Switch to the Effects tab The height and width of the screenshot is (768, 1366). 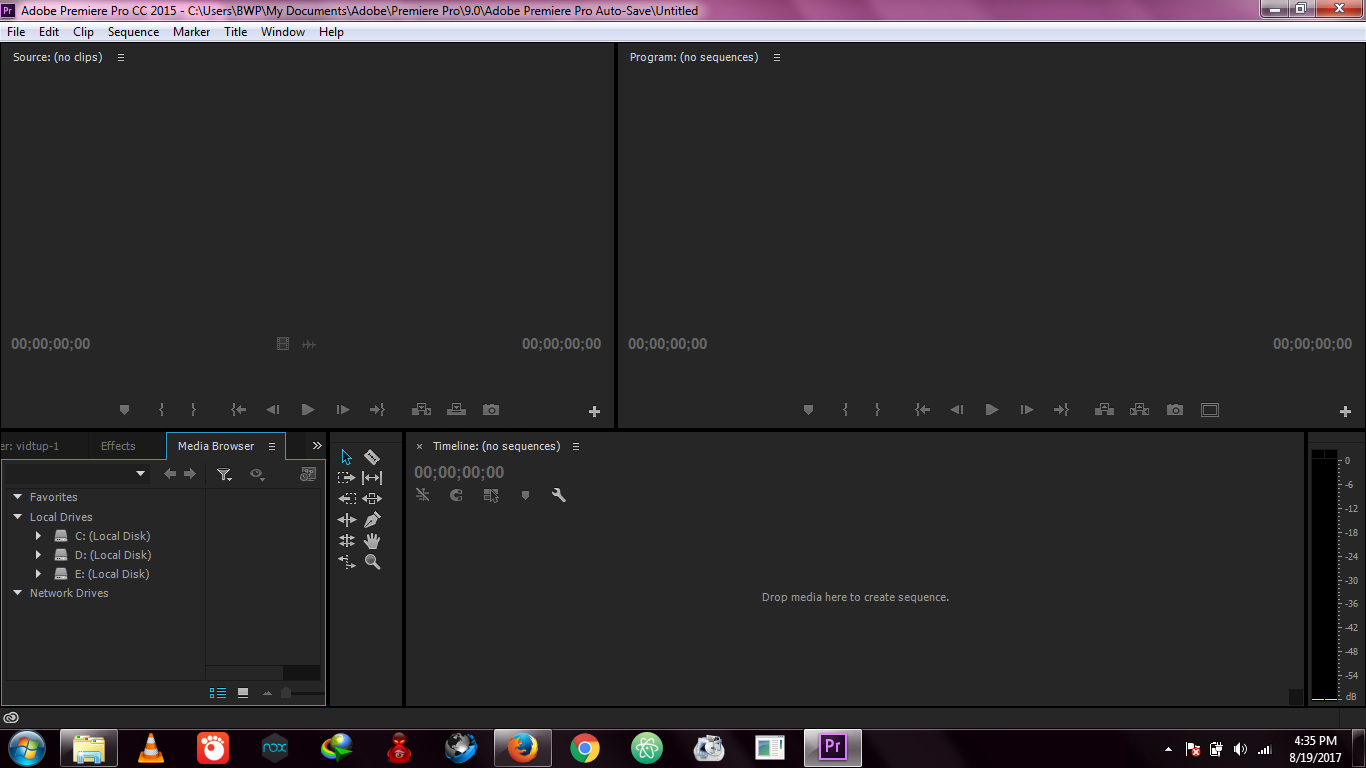click(x=118, y=446)
